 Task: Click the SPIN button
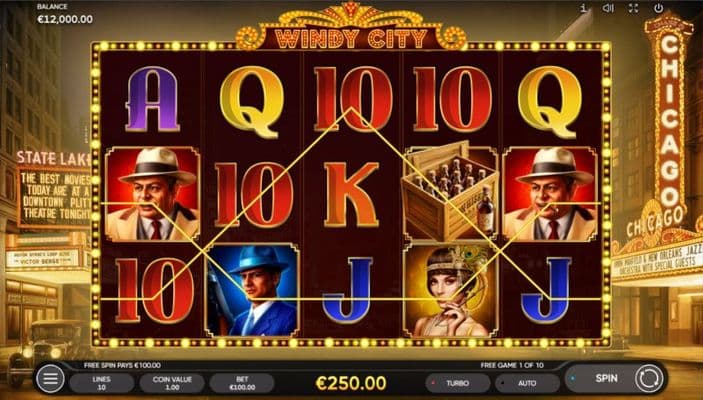606,378
